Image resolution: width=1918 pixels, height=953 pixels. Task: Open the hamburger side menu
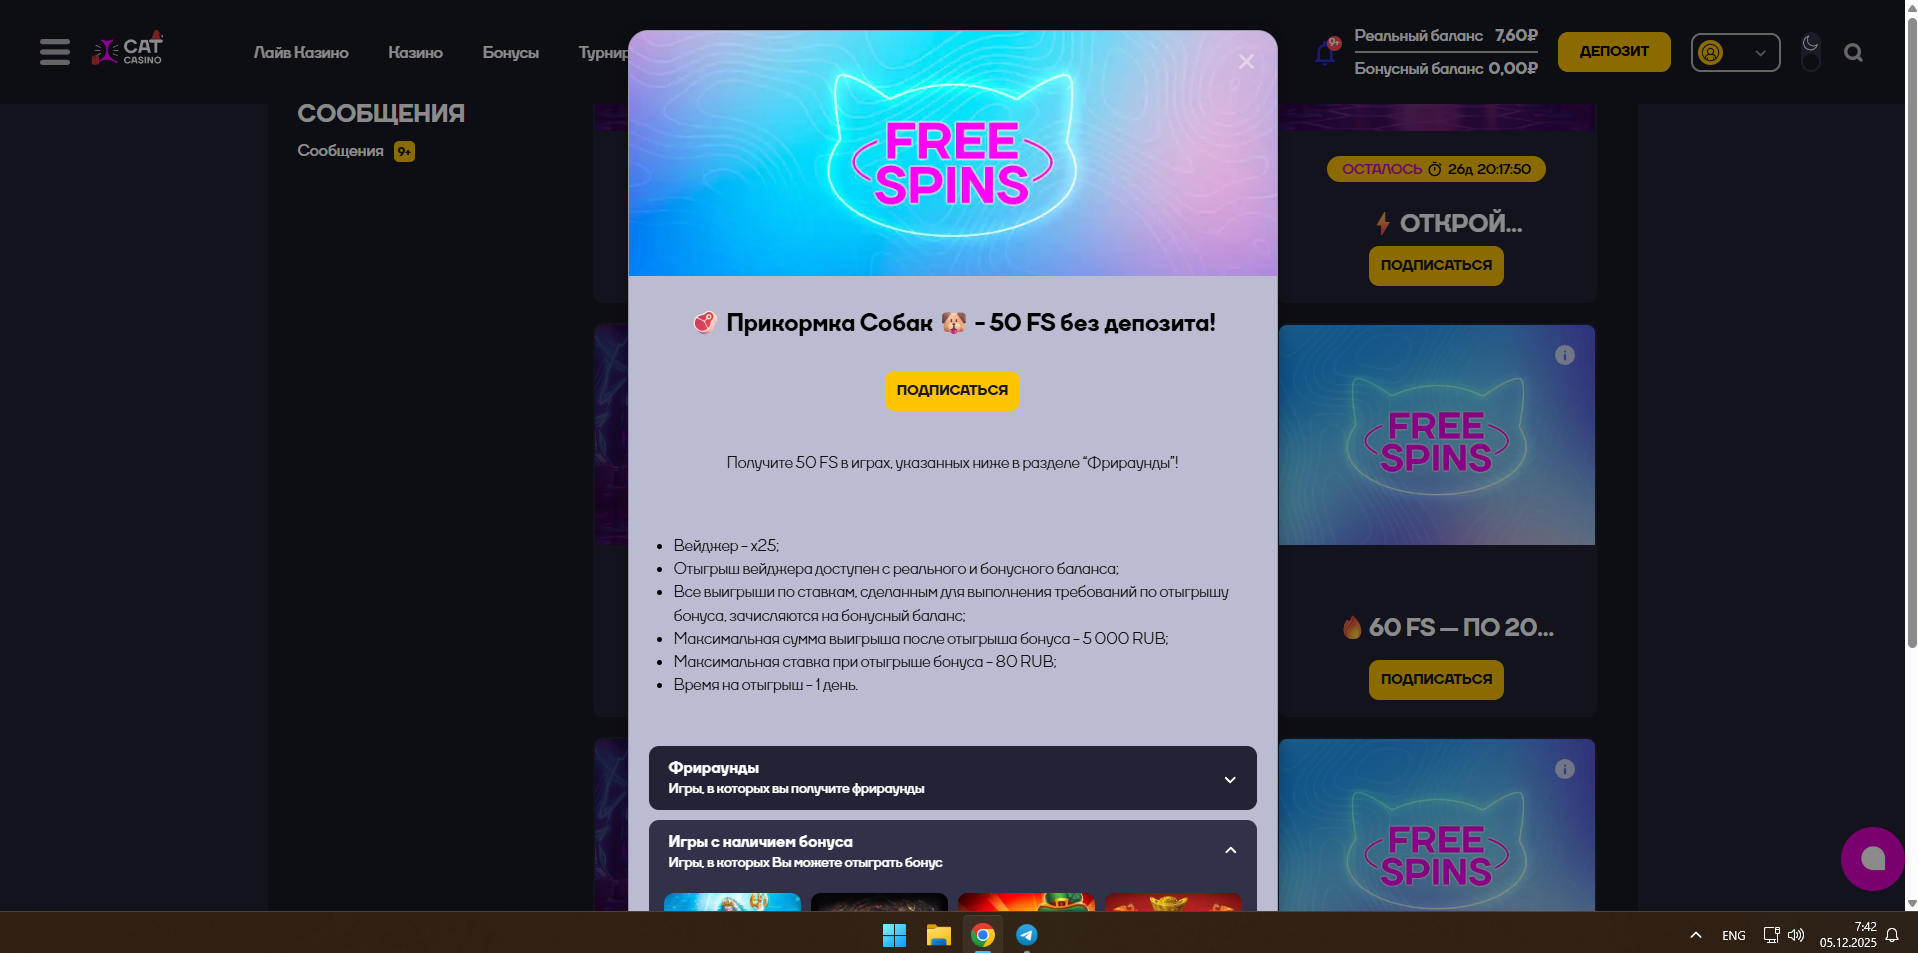55,52
